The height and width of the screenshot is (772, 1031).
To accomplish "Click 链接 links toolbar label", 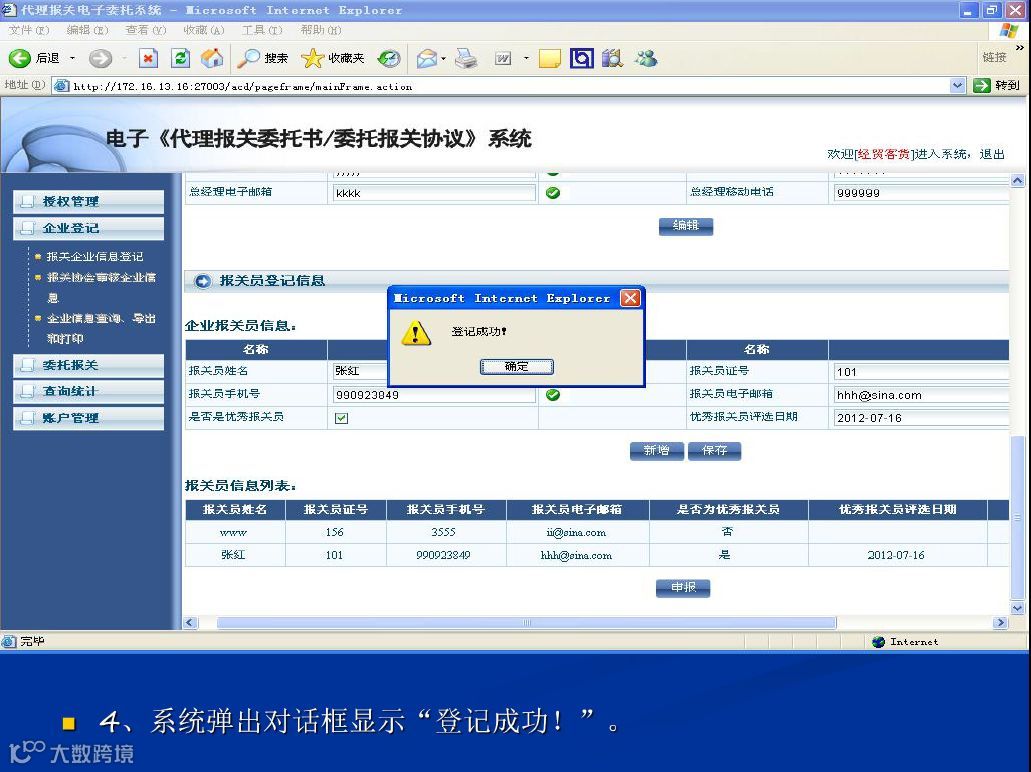I will click(994, 57).
